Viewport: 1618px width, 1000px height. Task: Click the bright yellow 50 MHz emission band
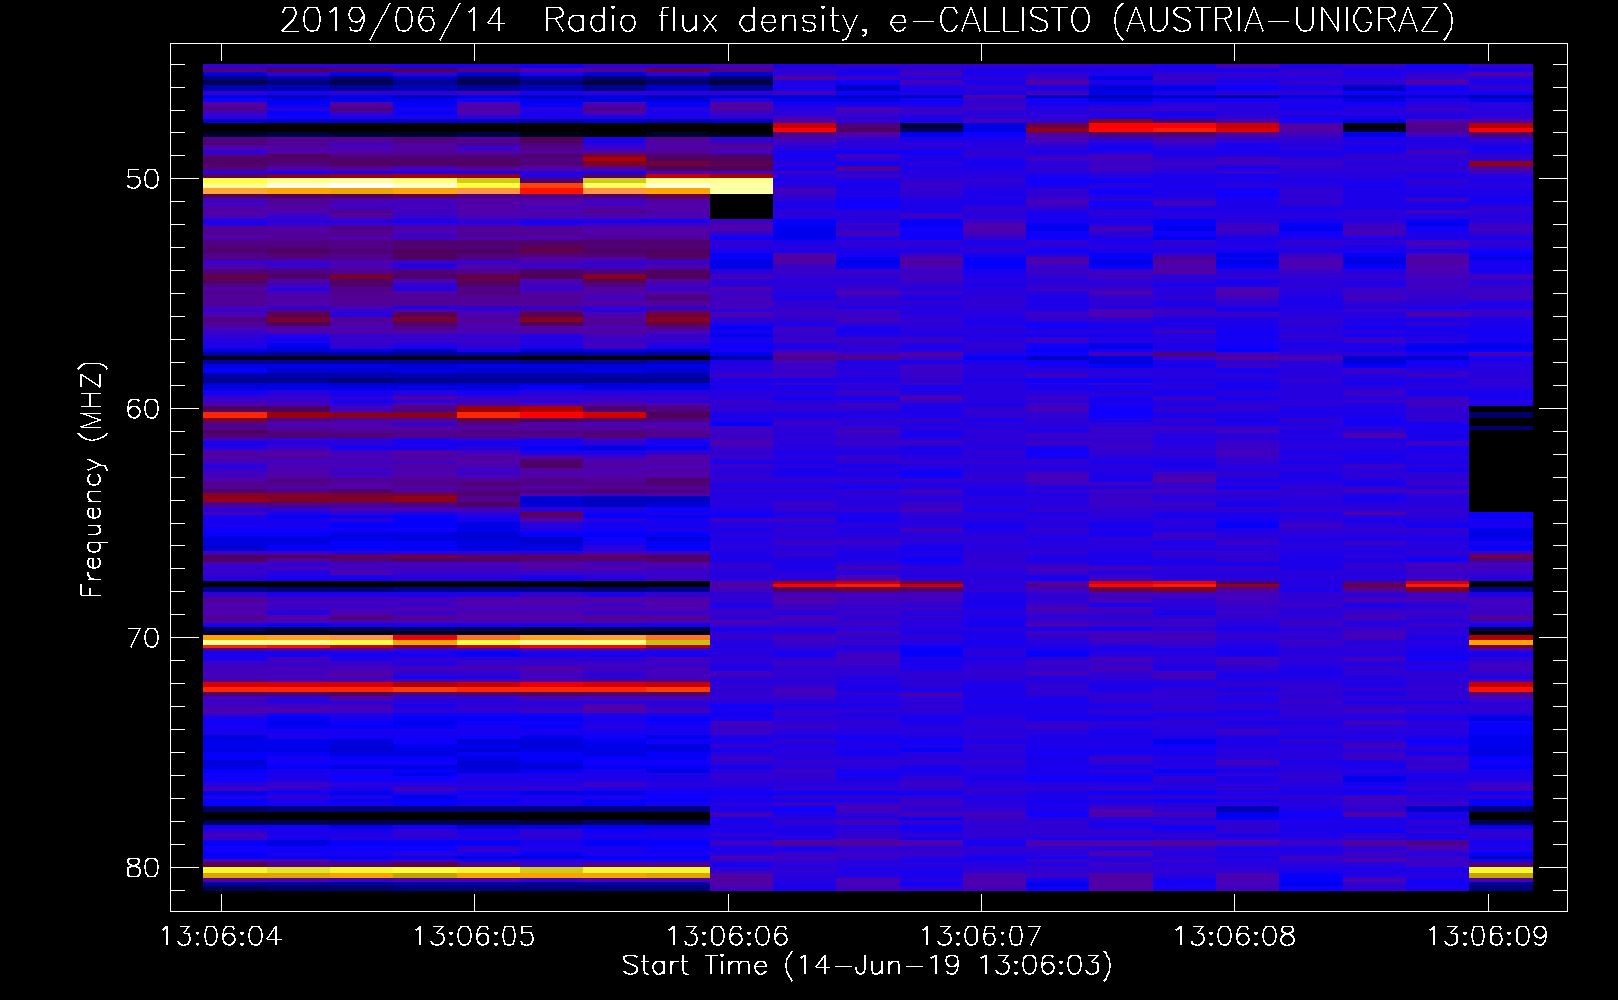(488, 186)
